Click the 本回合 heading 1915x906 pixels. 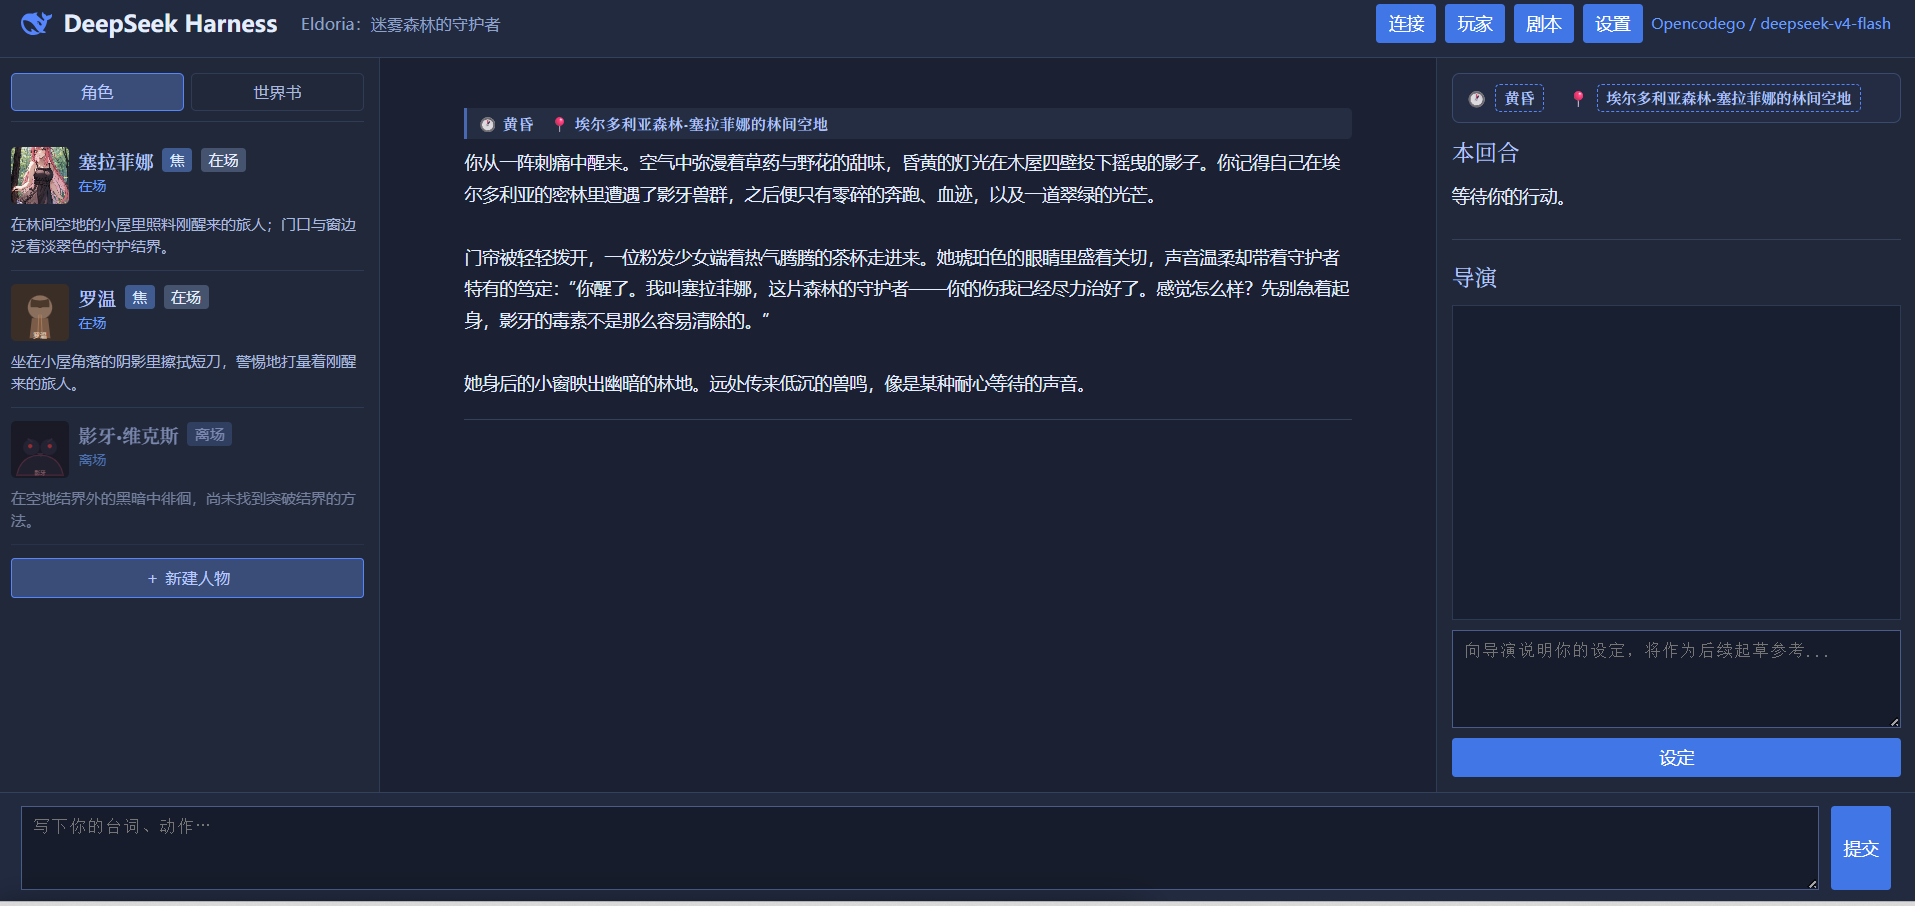1485,153
